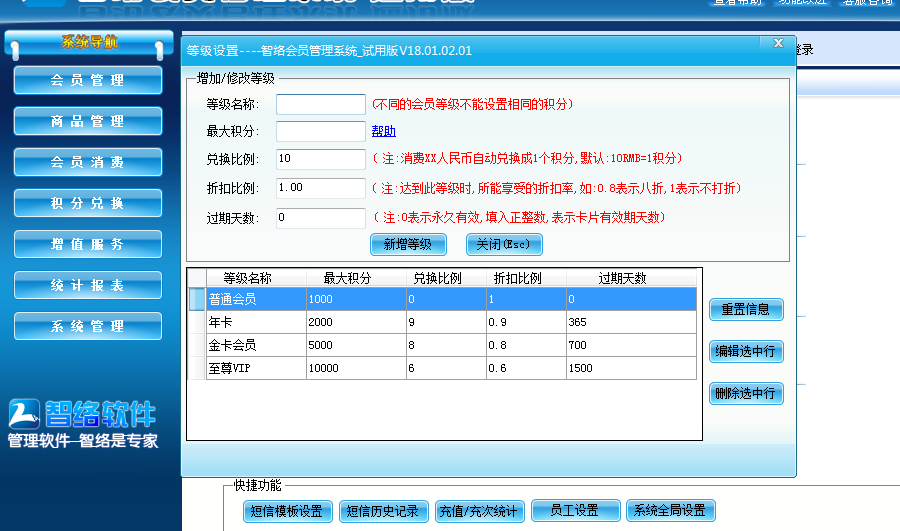Click the 新增等级 button

coord(408,245)
